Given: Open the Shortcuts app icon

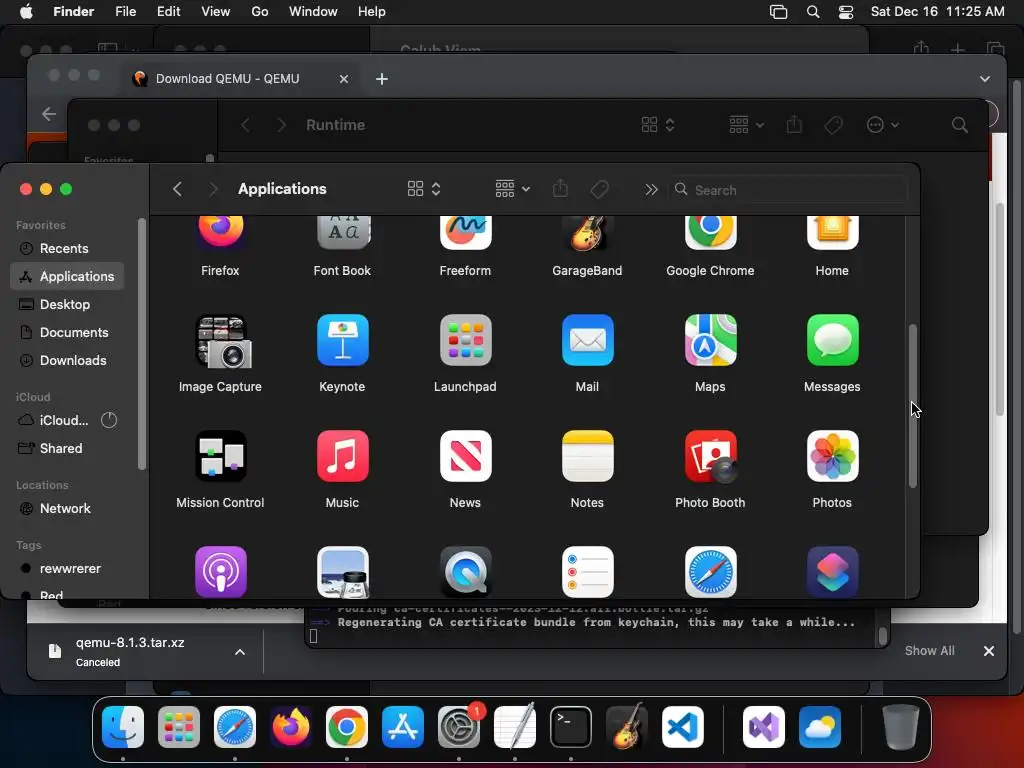Looking at the screenshot, I should click(832, 571).
